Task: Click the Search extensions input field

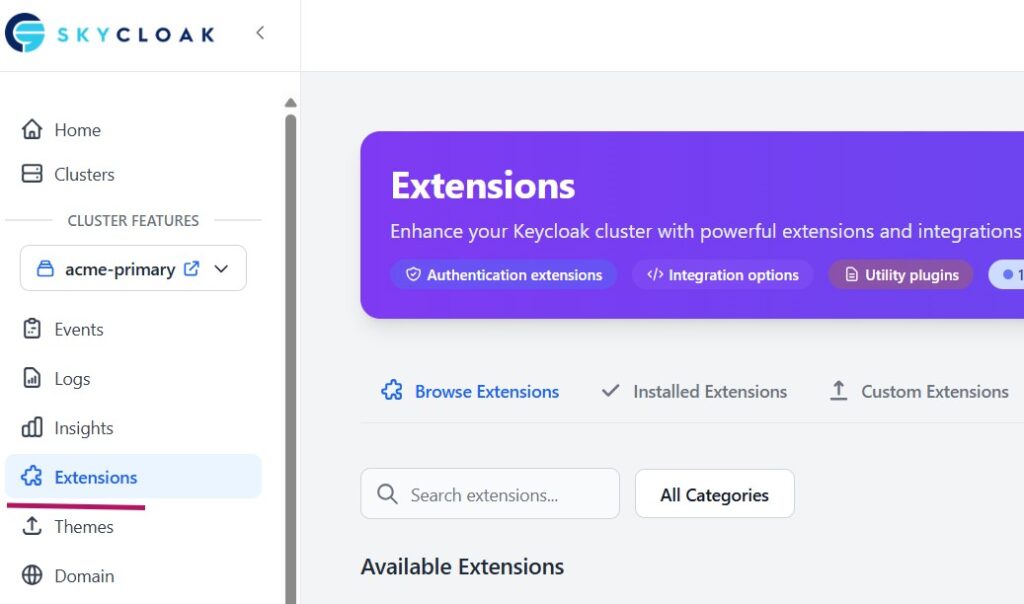Action: [490, 494]
